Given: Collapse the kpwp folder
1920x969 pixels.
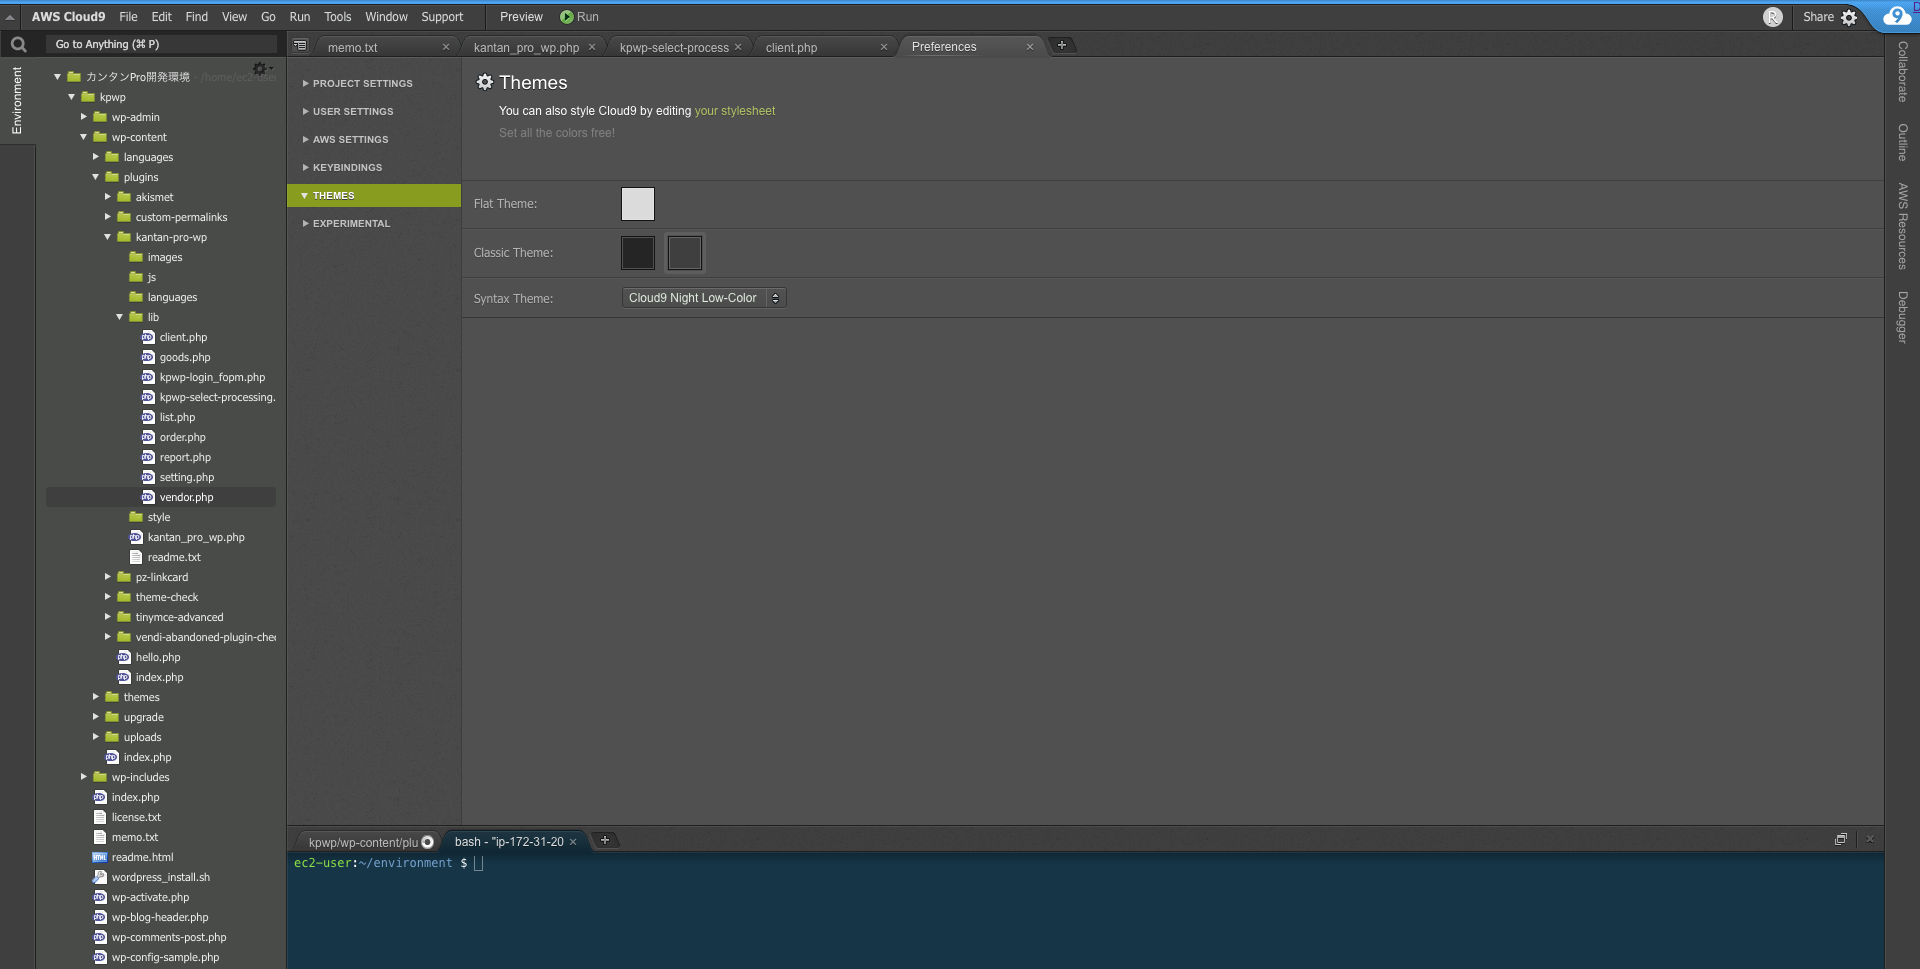Looking at the screenshot, I should 72,97.
